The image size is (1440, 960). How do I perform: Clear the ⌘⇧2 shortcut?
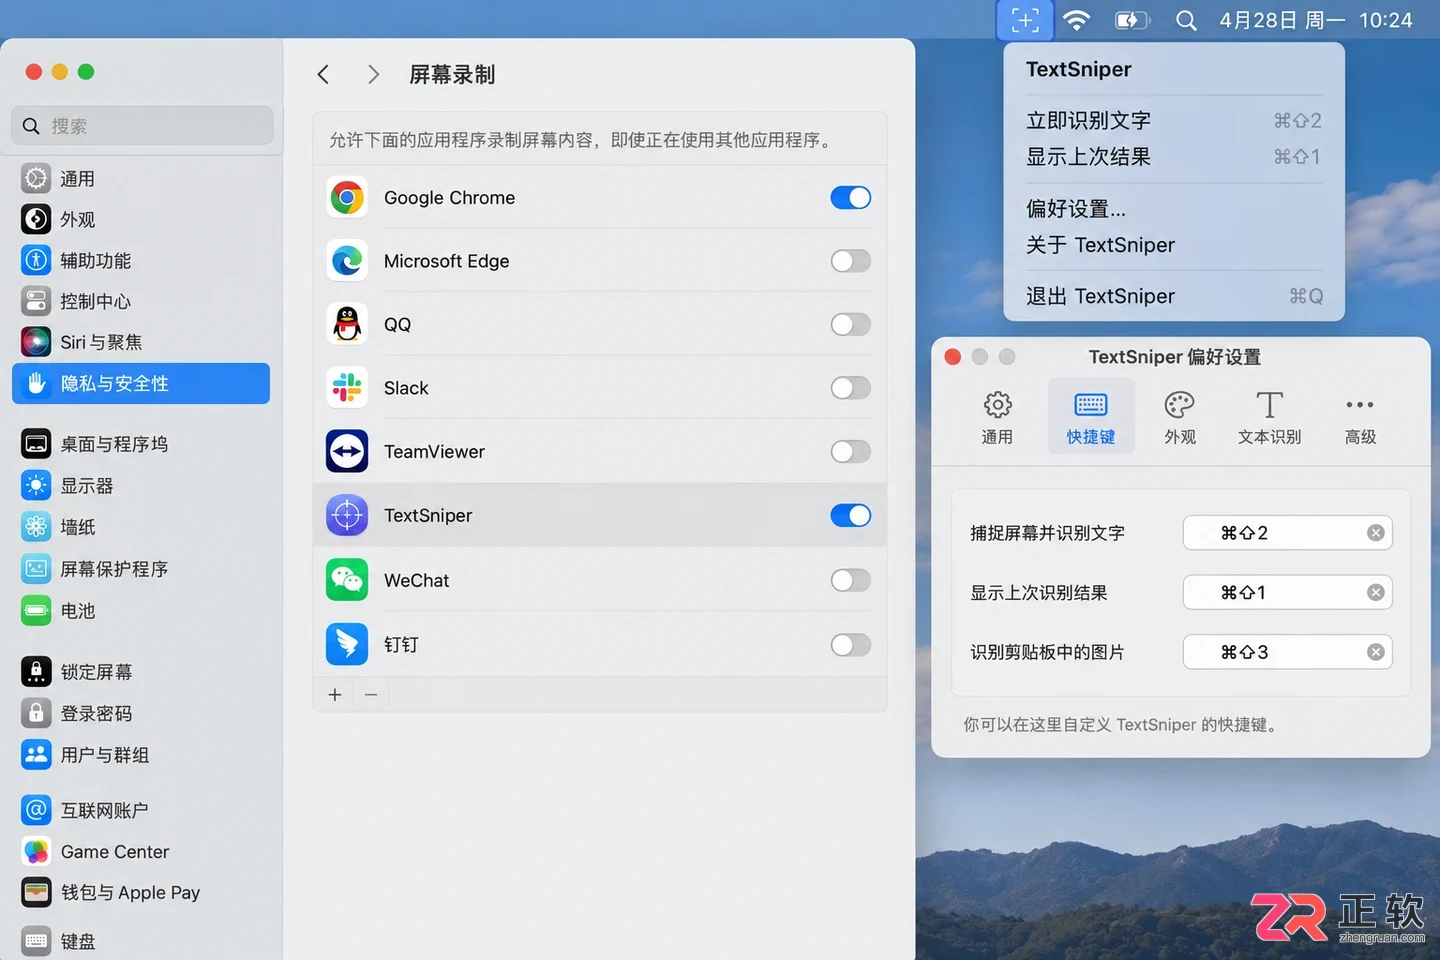1376,533
